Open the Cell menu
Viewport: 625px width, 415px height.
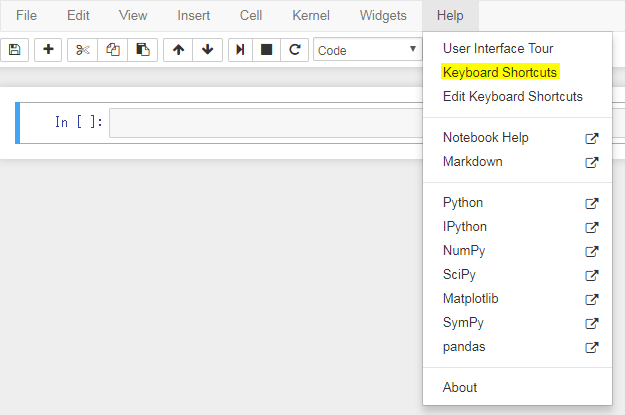(251, 15)
